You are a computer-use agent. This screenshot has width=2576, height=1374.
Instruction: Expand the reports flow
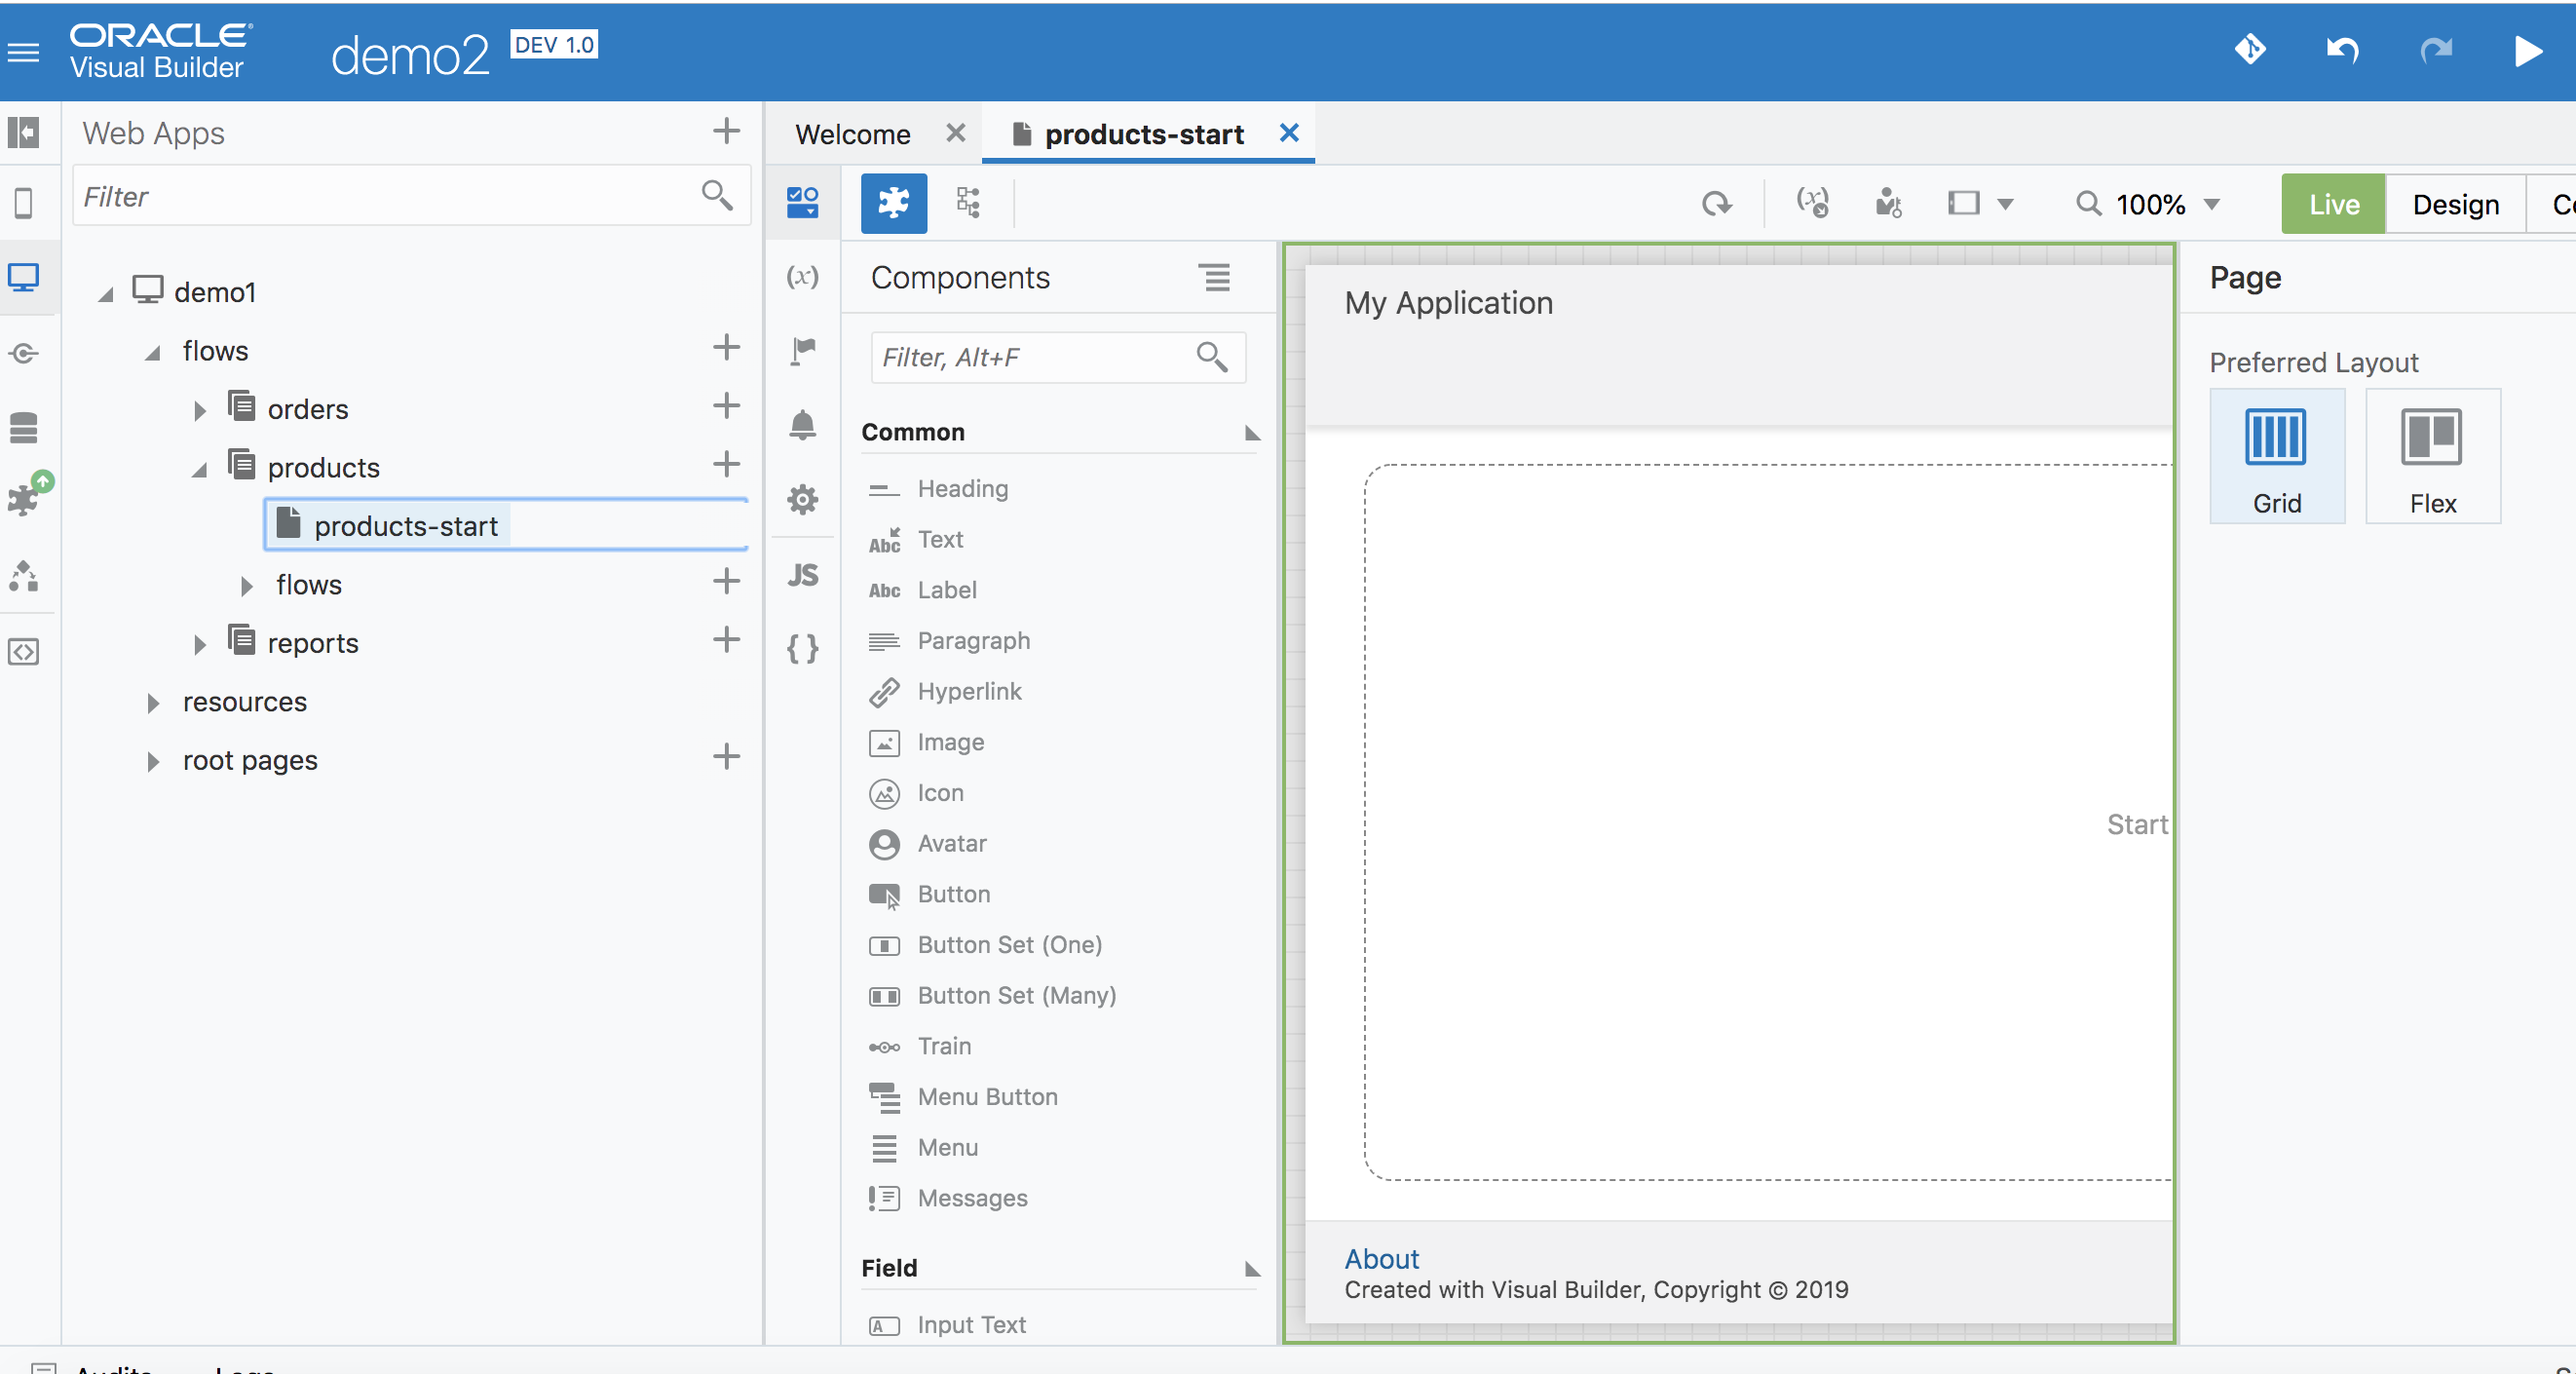click(x=199, y=645)
